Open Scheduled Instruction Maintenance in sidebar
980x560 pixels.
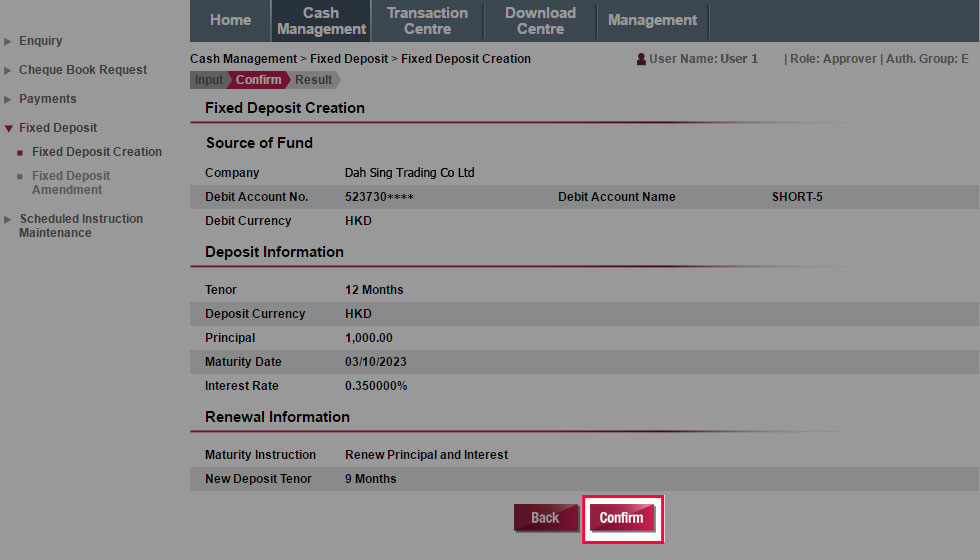(81, 226)
